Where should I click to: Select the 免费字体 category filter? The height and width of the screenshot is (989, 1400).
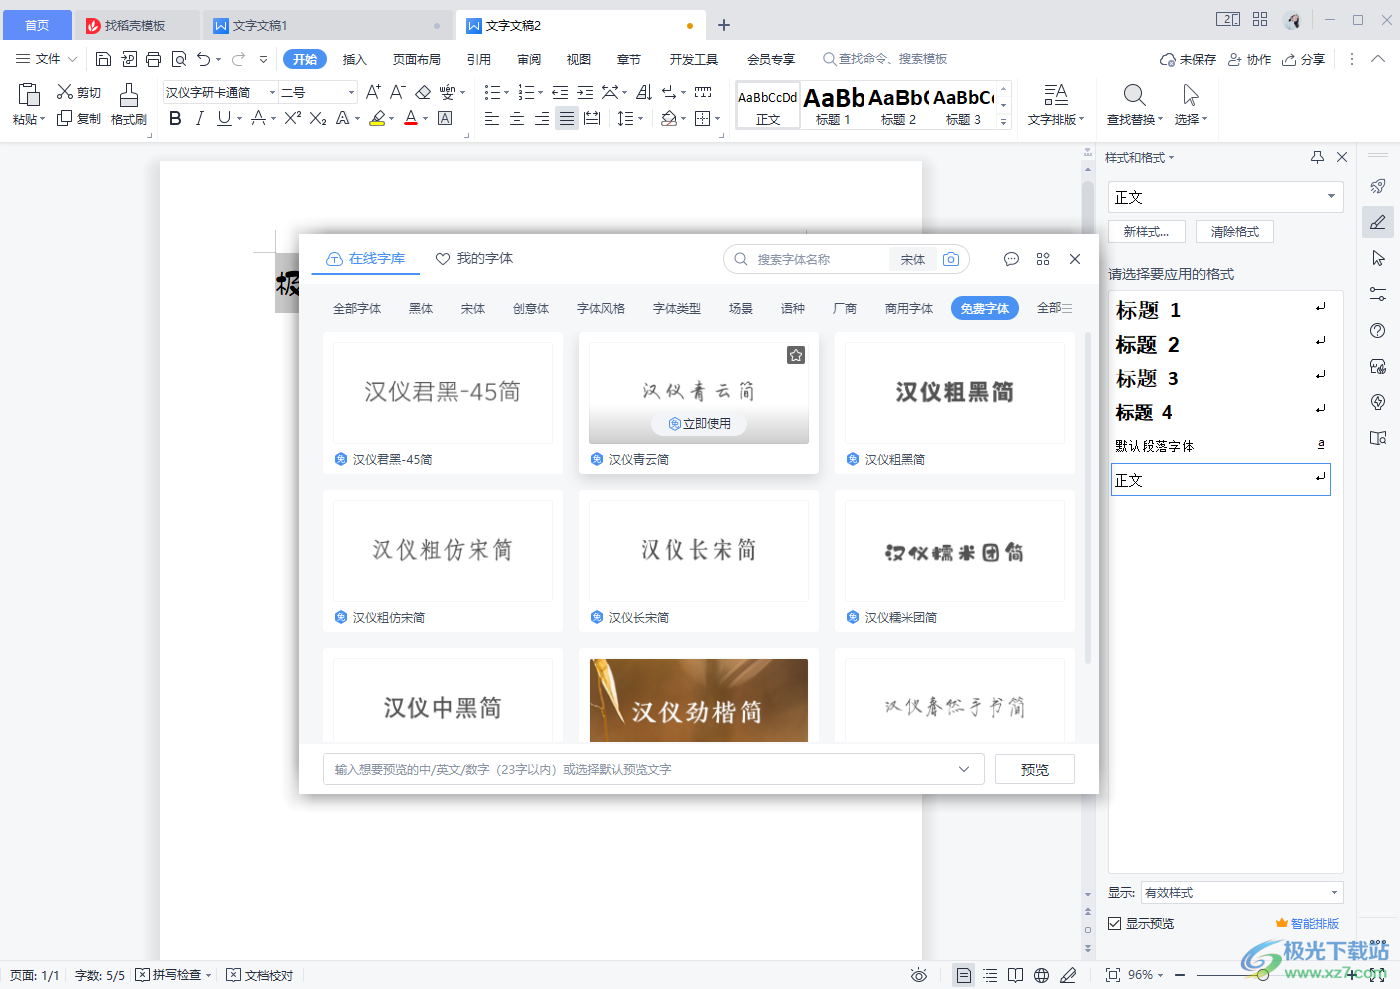[985, 308]
